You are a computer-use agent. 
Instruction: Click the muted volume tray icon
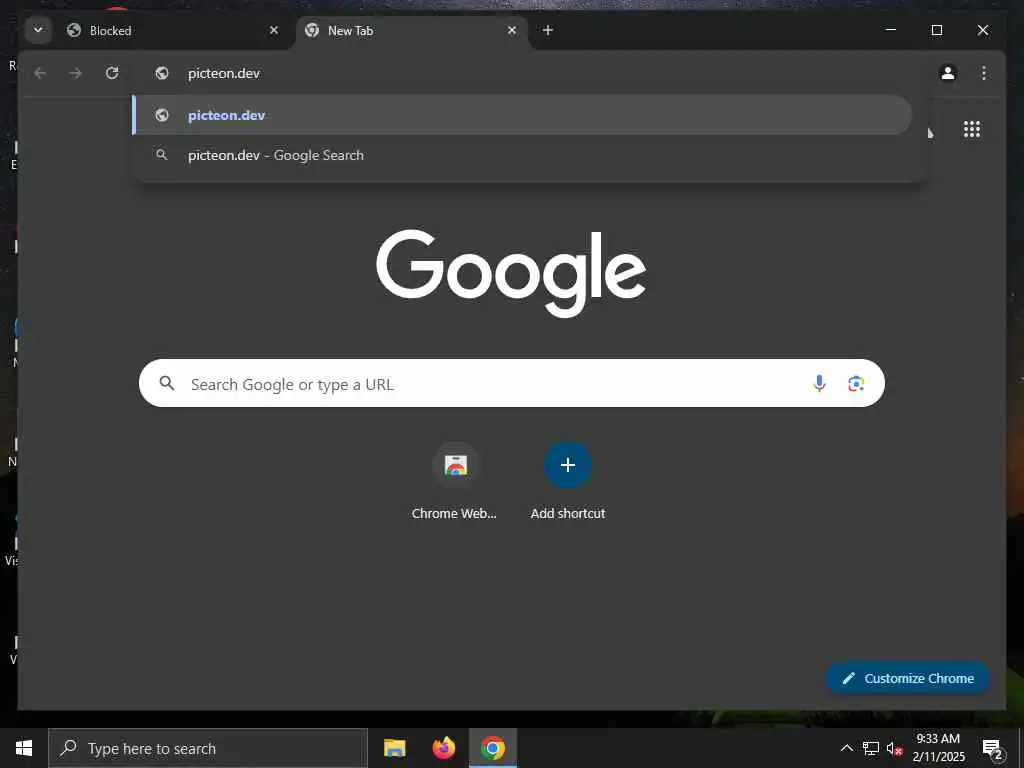[894, 748]
